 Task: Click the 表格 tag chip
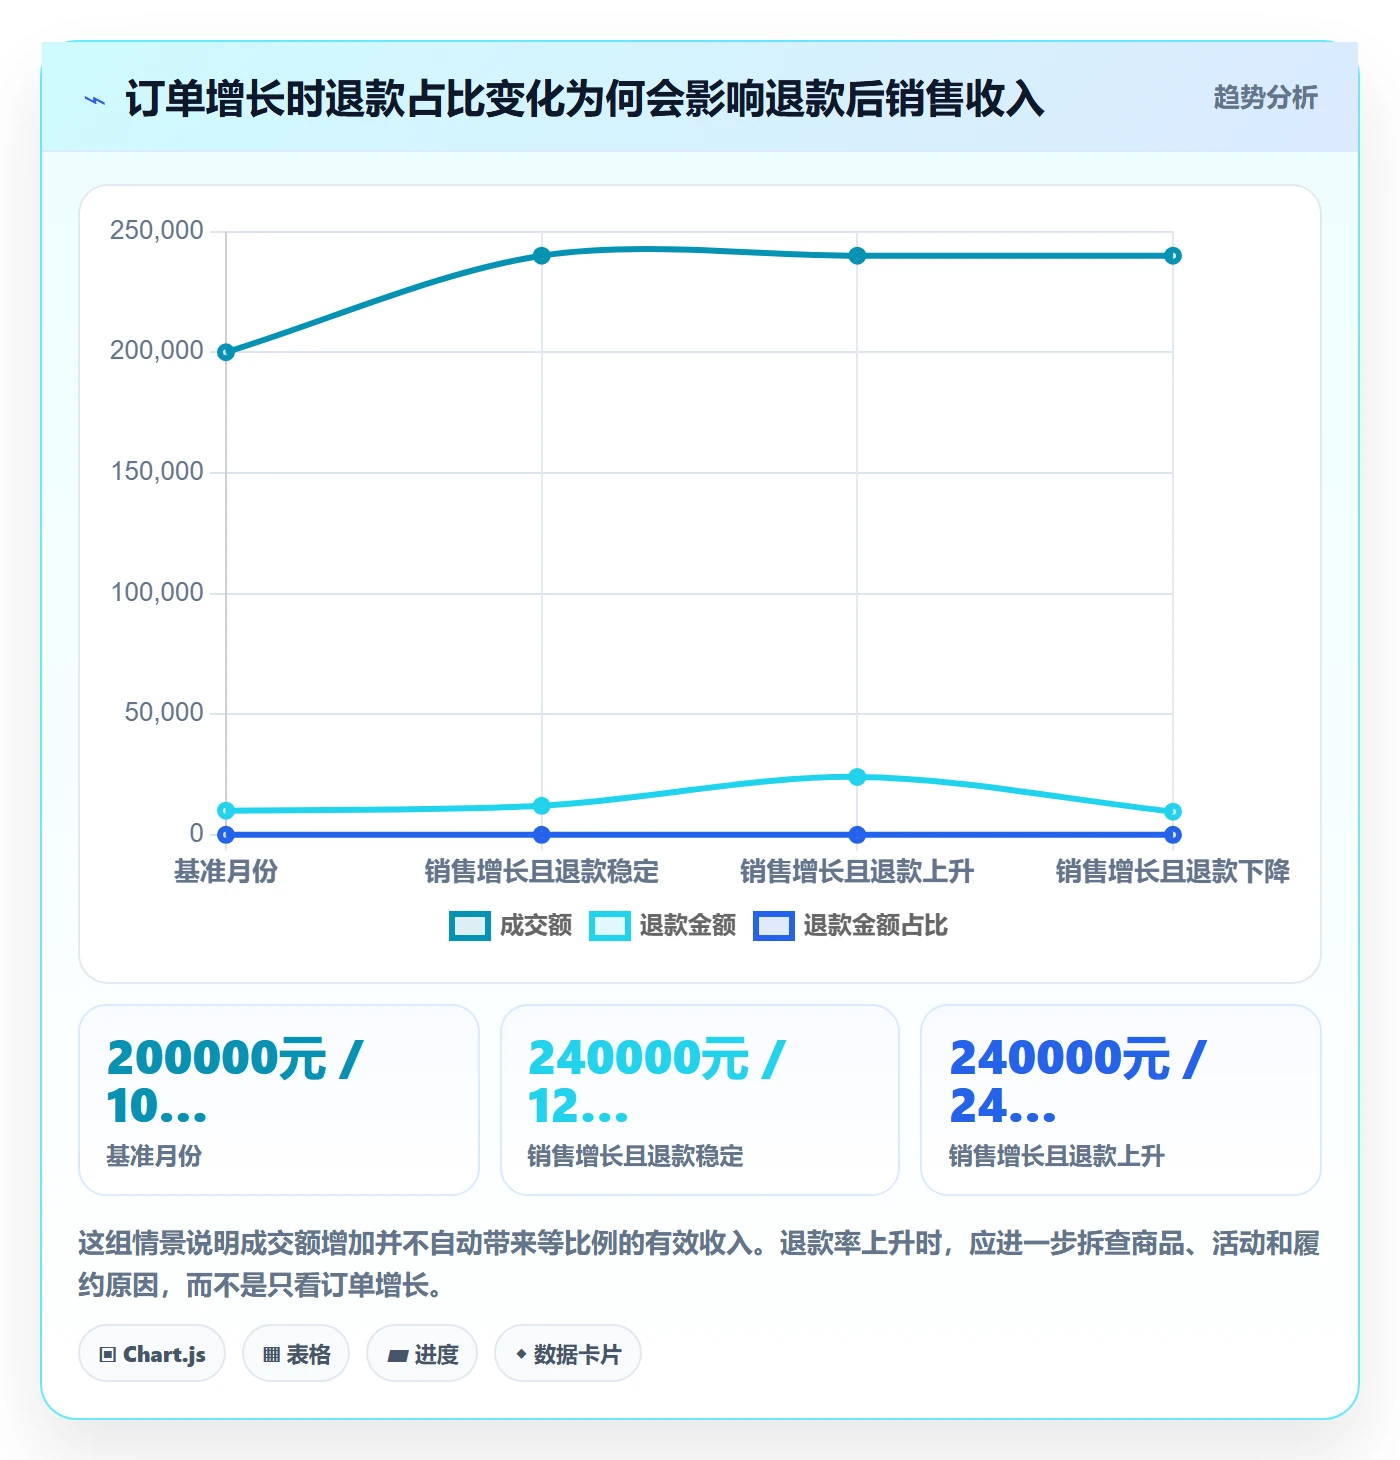(x=296, y=1354)
